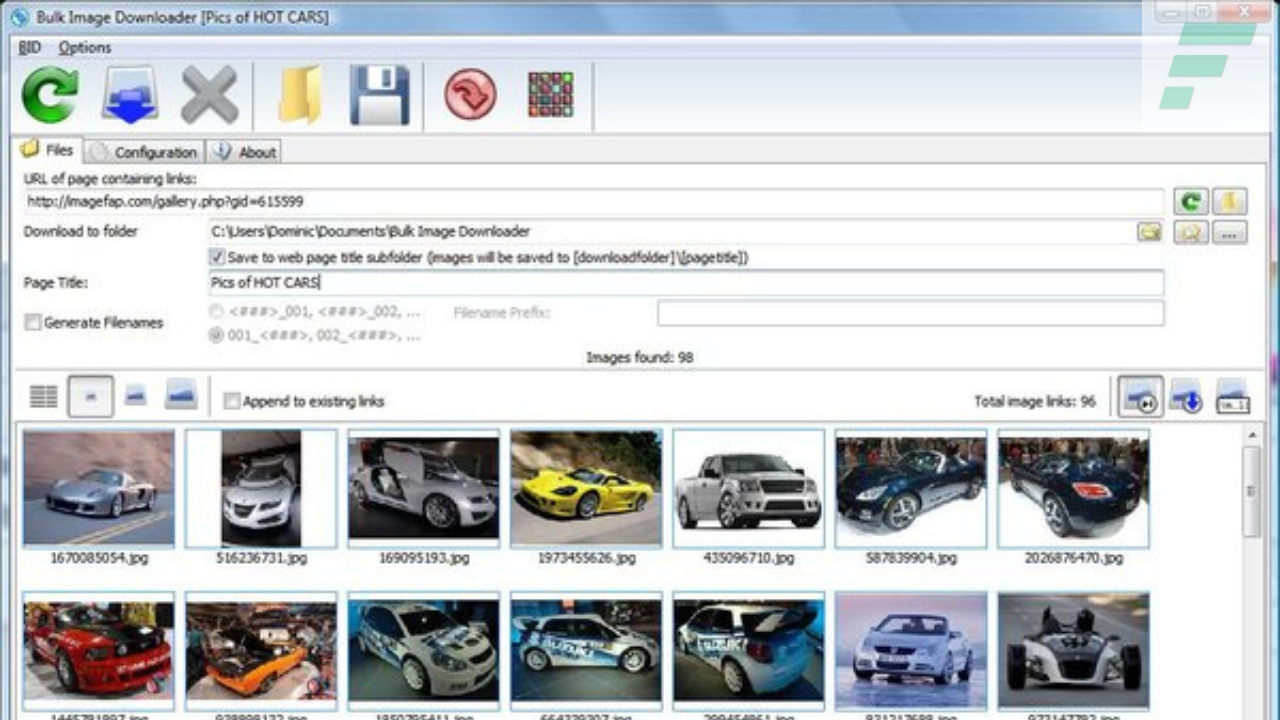The width and height of the screenshot is (1280, 720).
Task: Click the 'Images found: 98' text
Action: coord(640,357)
